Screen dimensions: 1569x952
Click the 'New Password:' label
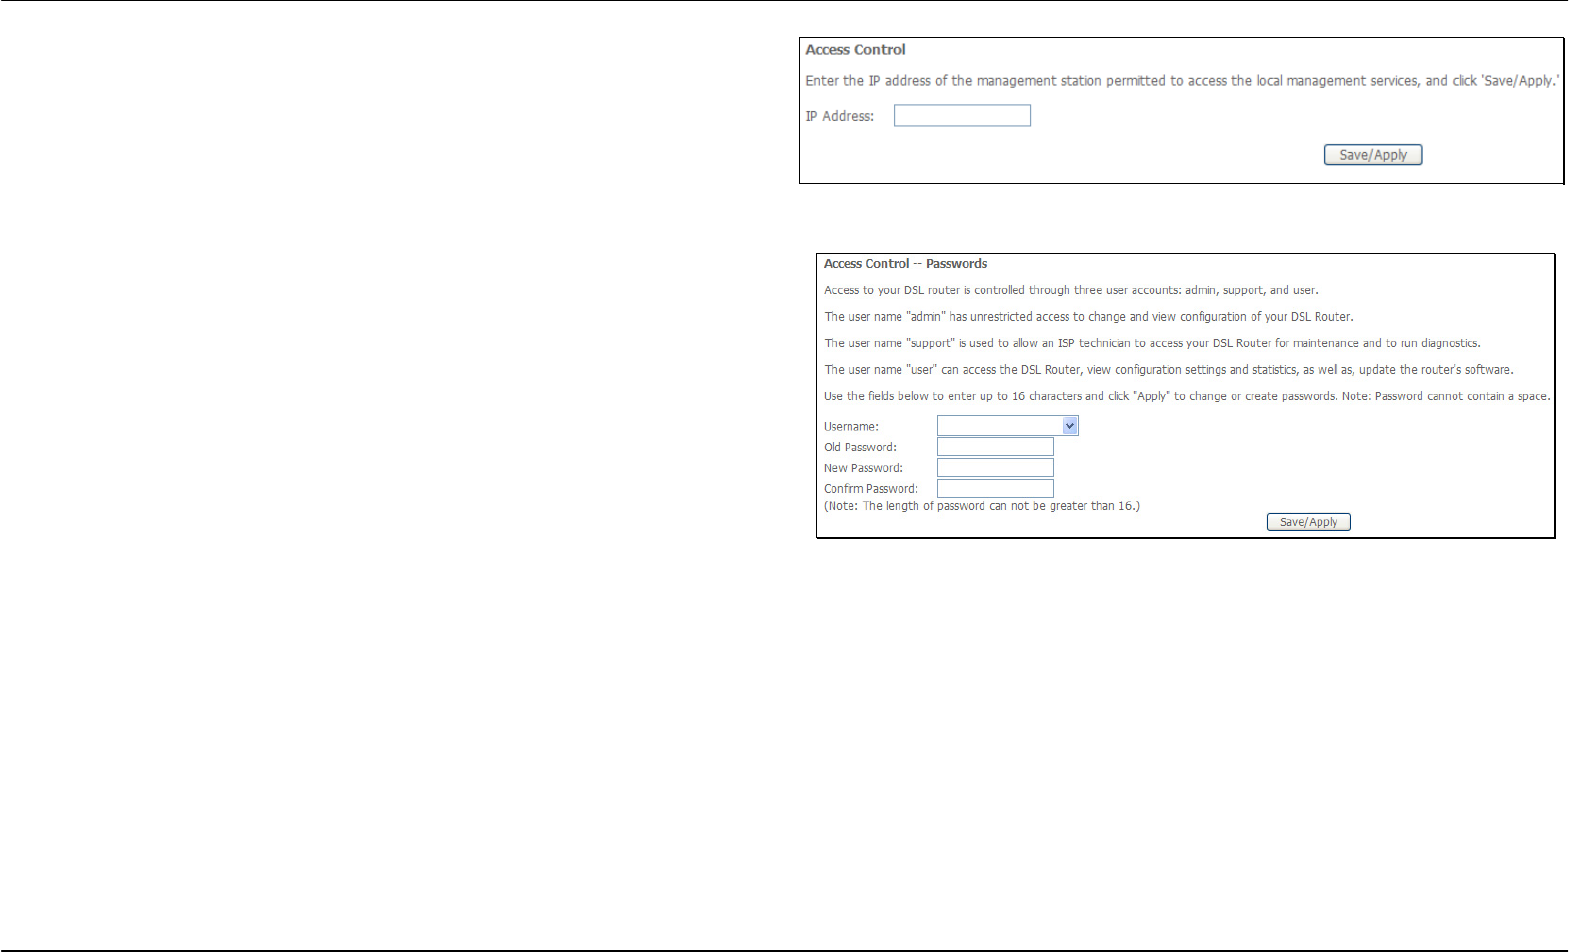click(x=864, y=469)
